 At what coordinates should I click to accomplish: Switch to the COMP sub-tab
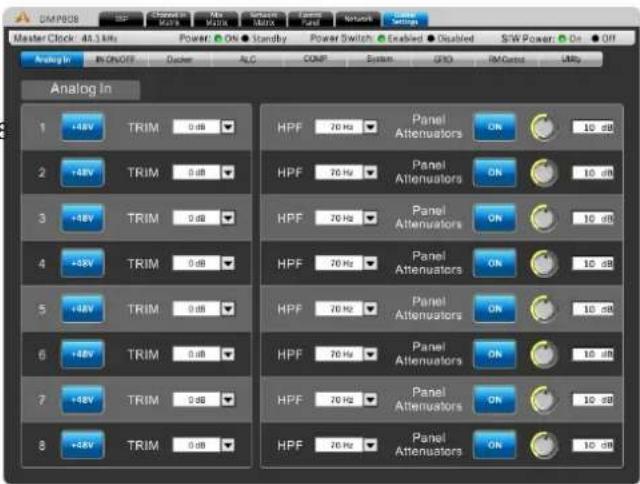coord(315,60)
